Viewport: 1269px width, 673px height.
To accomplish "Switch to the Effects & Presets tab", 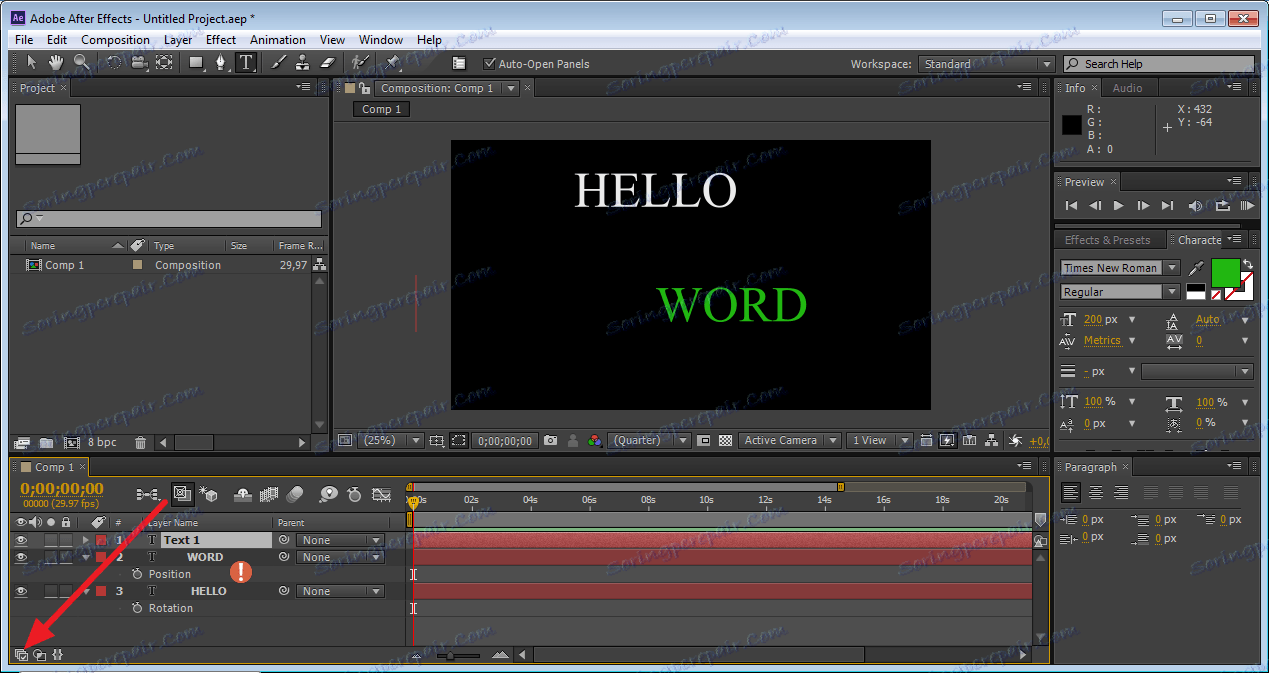I will coord(1107,240).
